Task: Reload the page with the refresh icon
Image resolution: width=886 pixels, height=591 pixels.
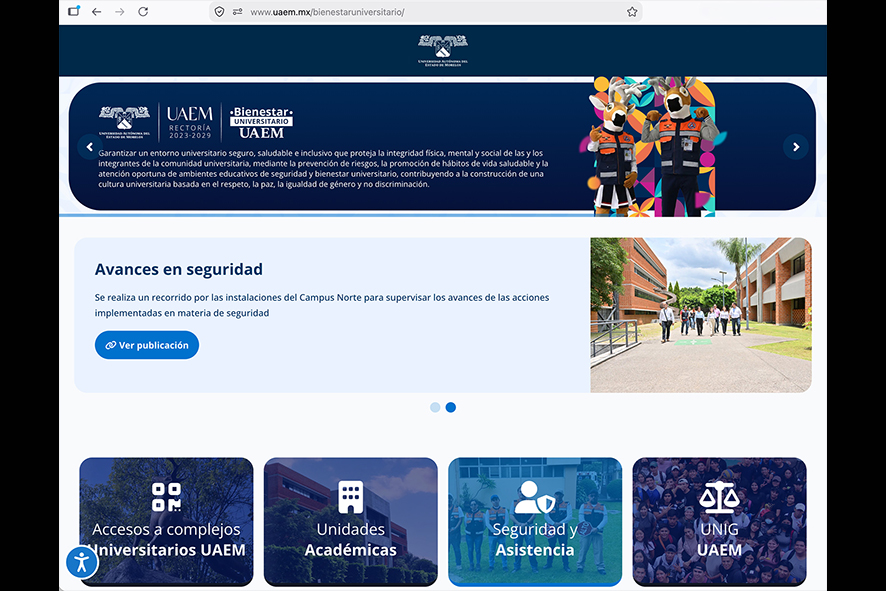Action: pyautogui.click(x=144, y=12)
